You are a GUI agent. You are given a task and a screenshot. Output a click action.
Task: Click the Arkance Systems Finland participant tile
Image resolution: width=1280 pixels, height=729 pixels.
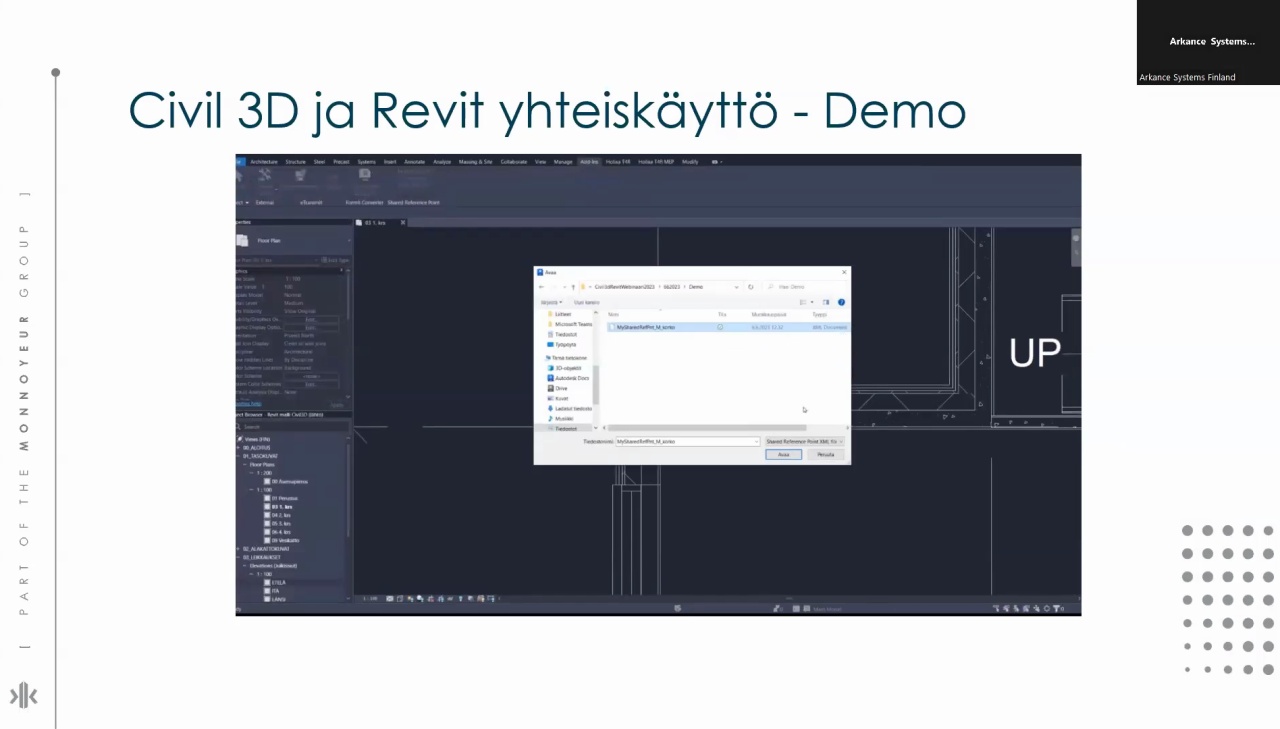coord(1208,42)
